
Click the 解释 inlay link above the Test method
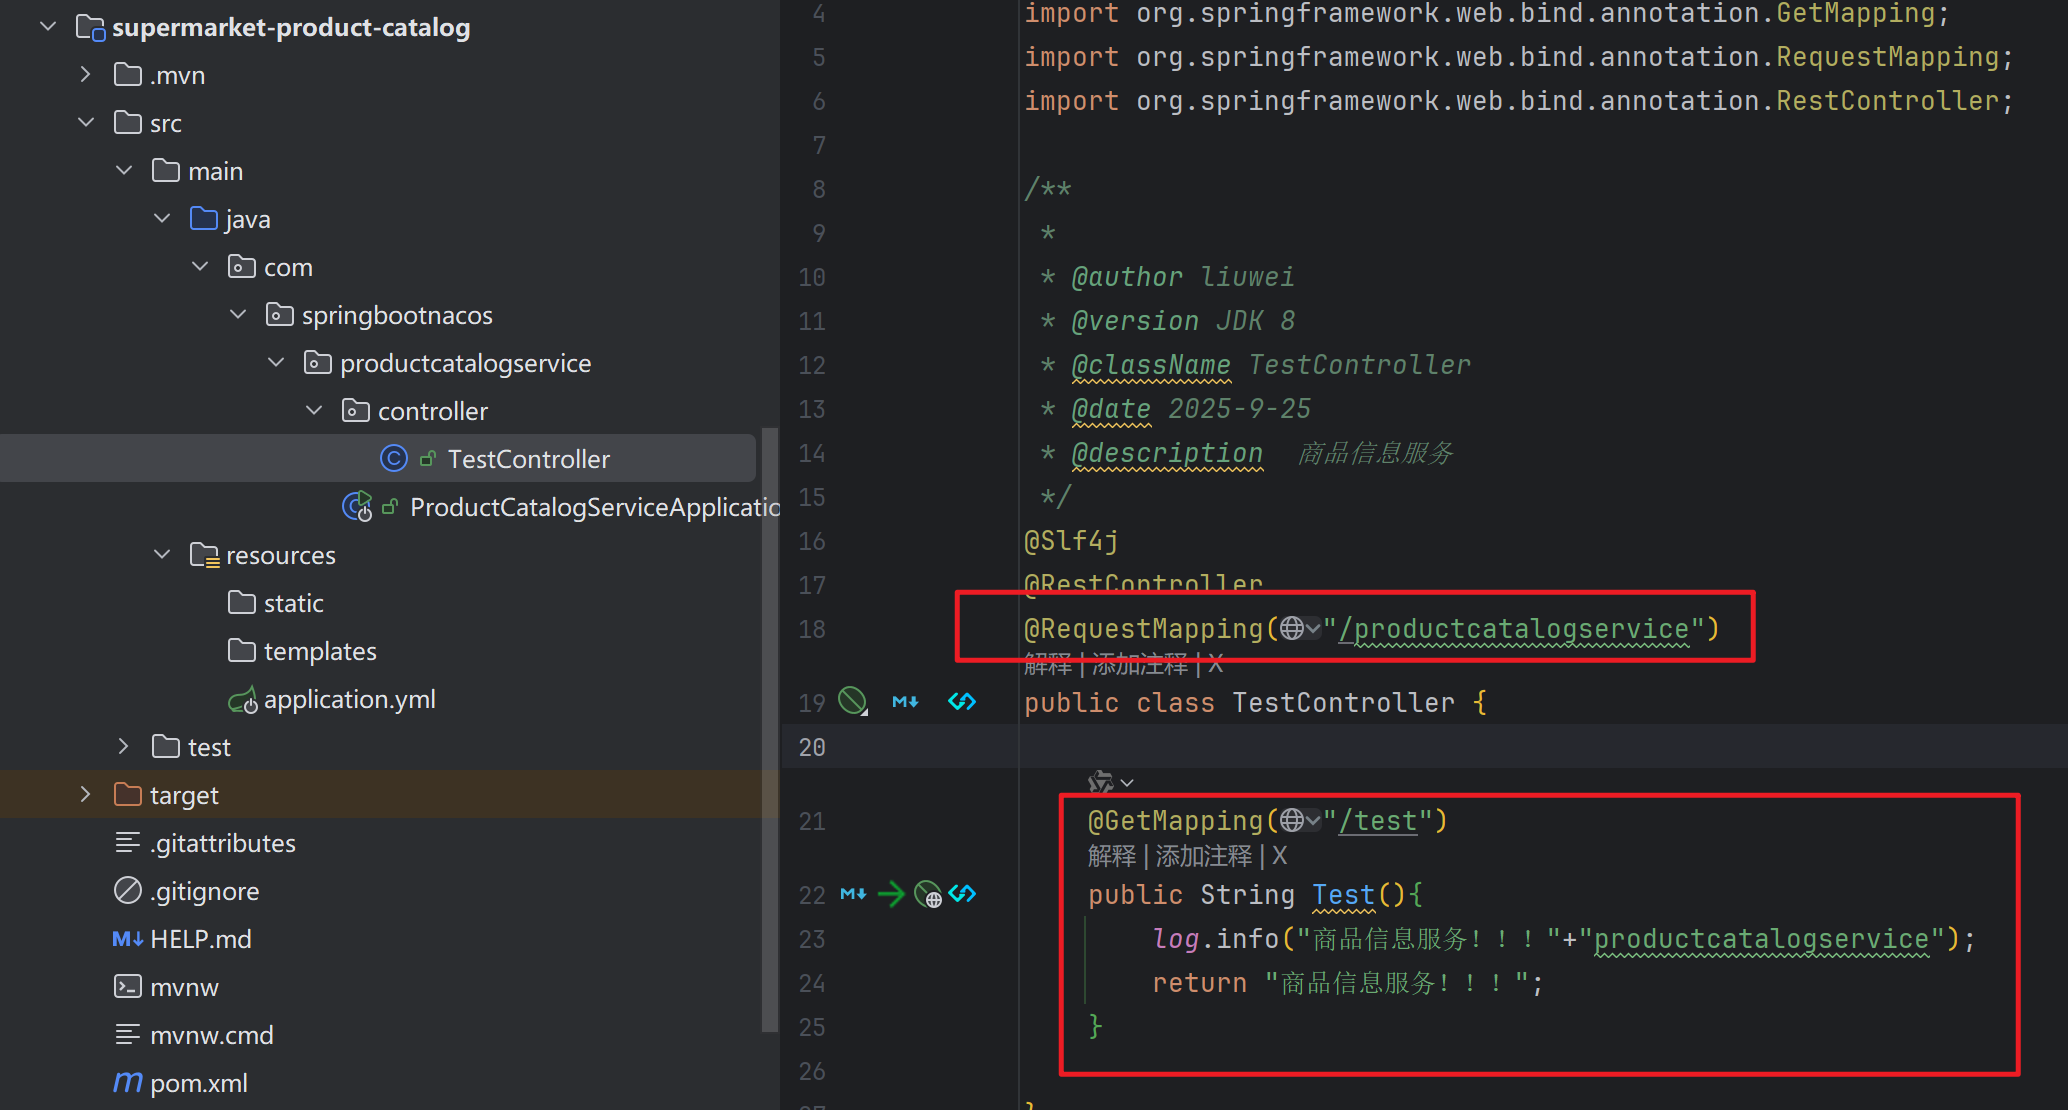tap(1111, 856)
